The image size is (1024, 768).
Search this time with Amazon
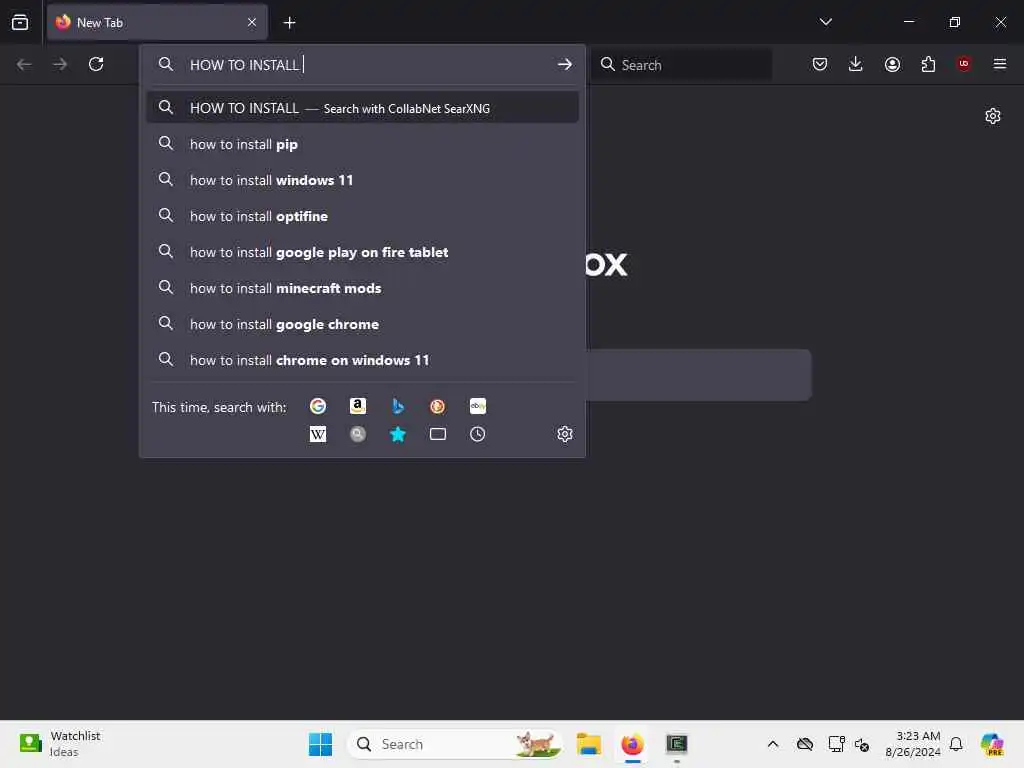[x=357, y=406]
